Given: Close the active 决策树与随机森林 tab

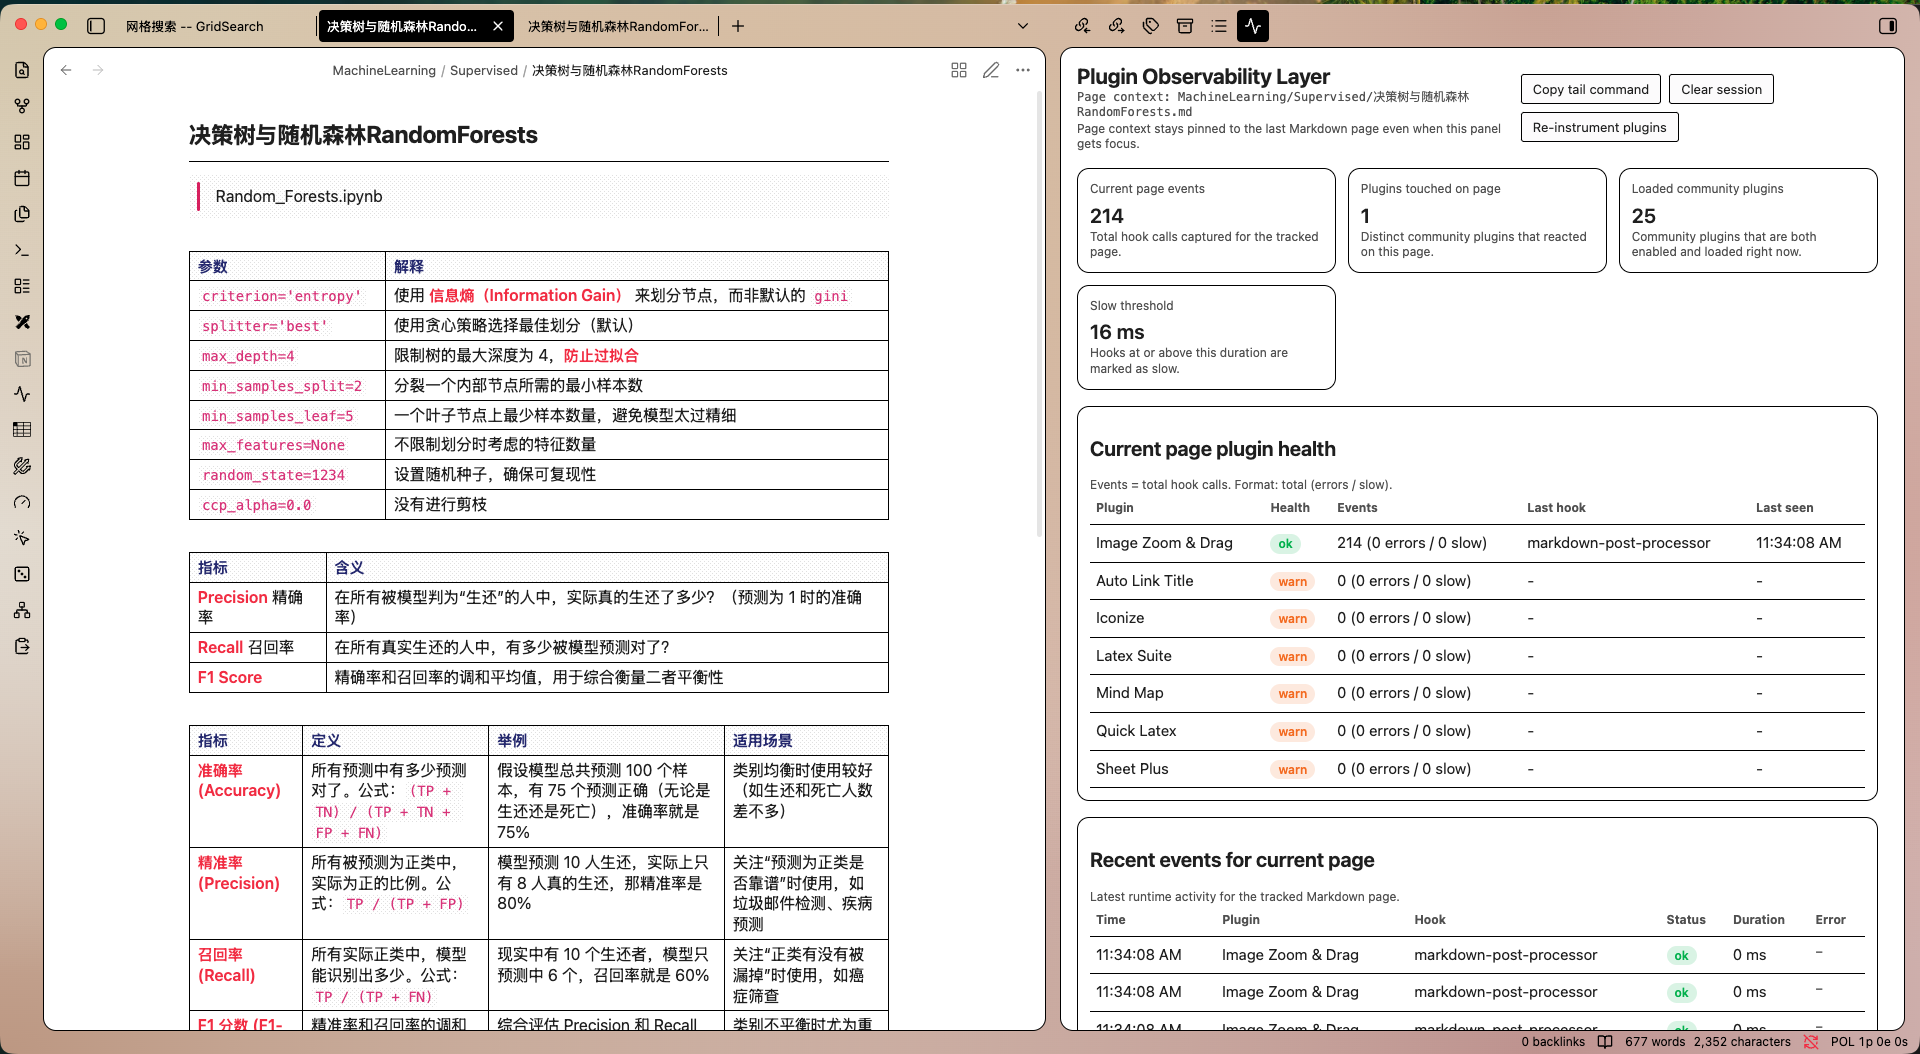Looking at the screenshot, I should pos(498,26).
